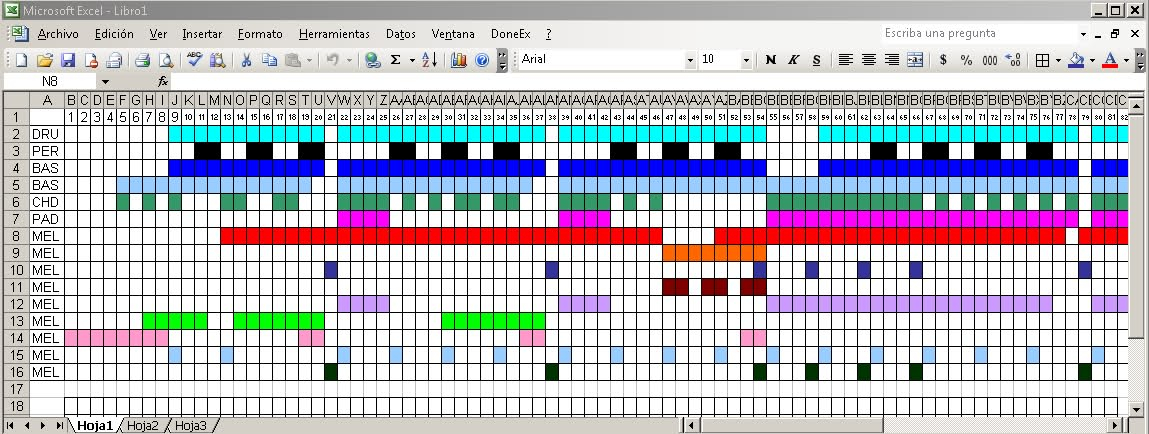Viewport: 1149px width, 434px height.
Task: Click the Undo arrow icon
Action: point(333,60)
